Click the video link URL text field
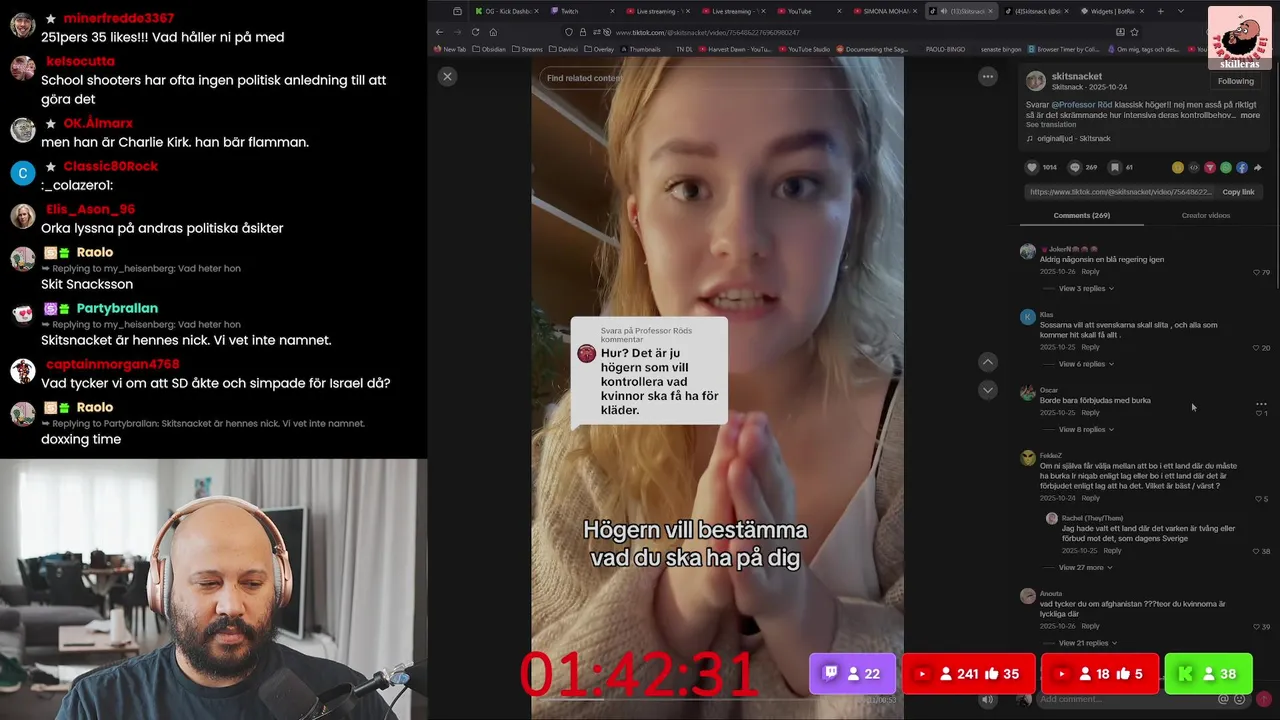 (1120, 192)
